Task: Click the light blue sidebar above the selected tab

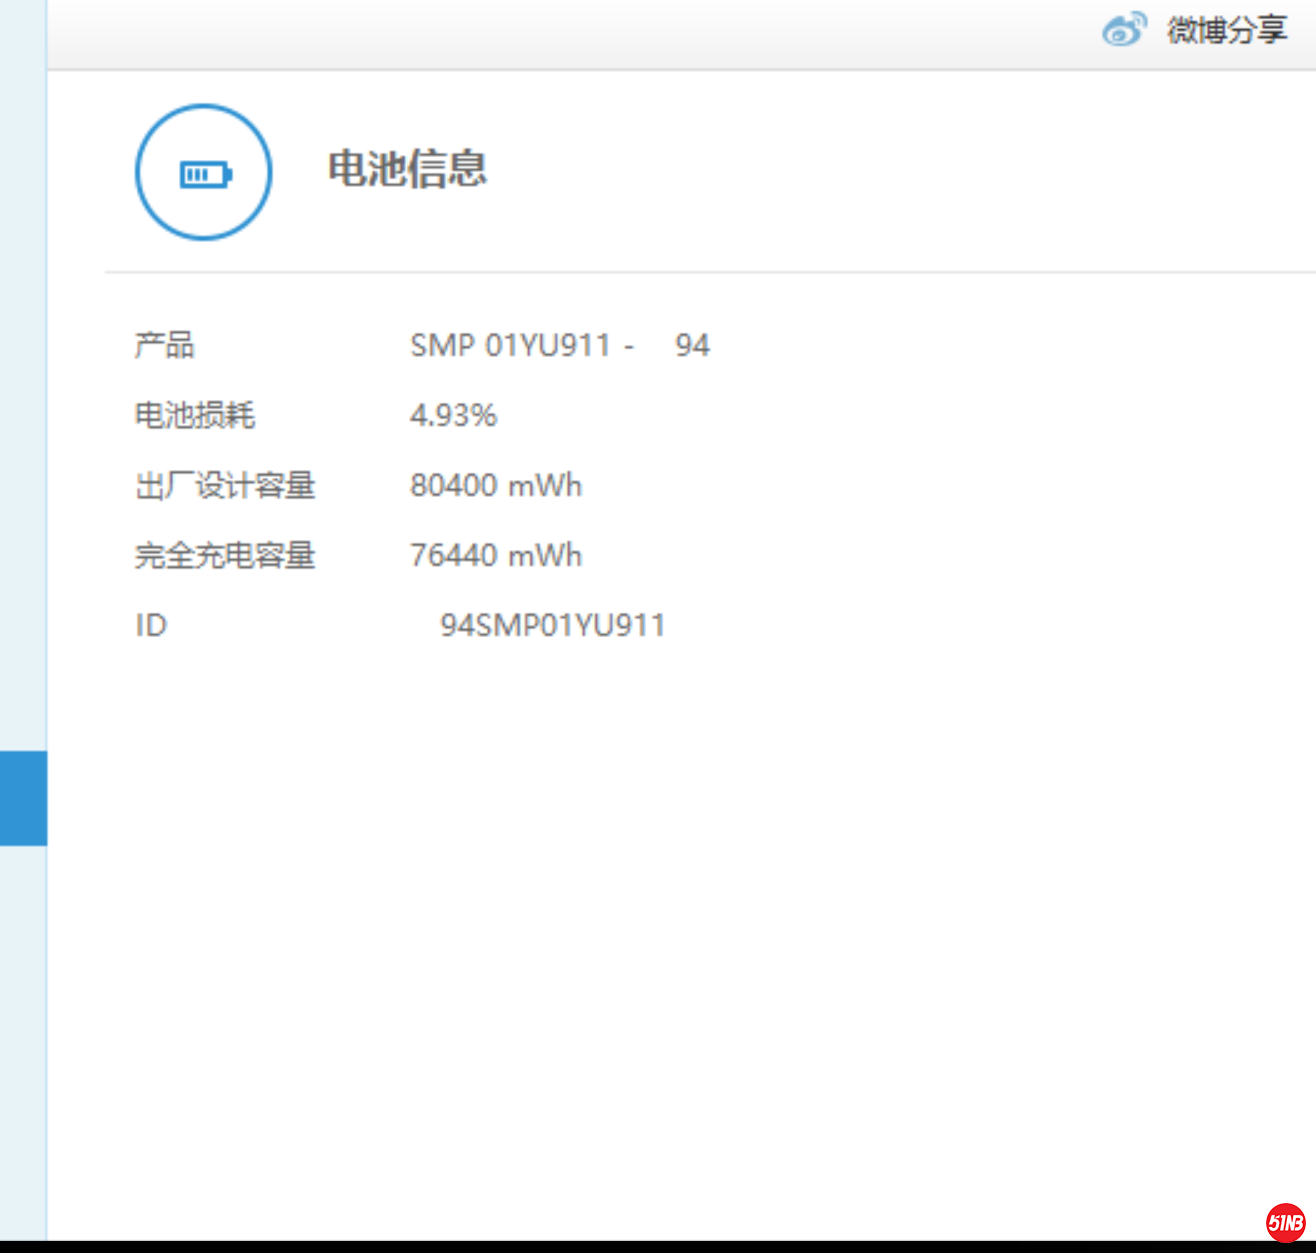Action: tap(23, 400)
